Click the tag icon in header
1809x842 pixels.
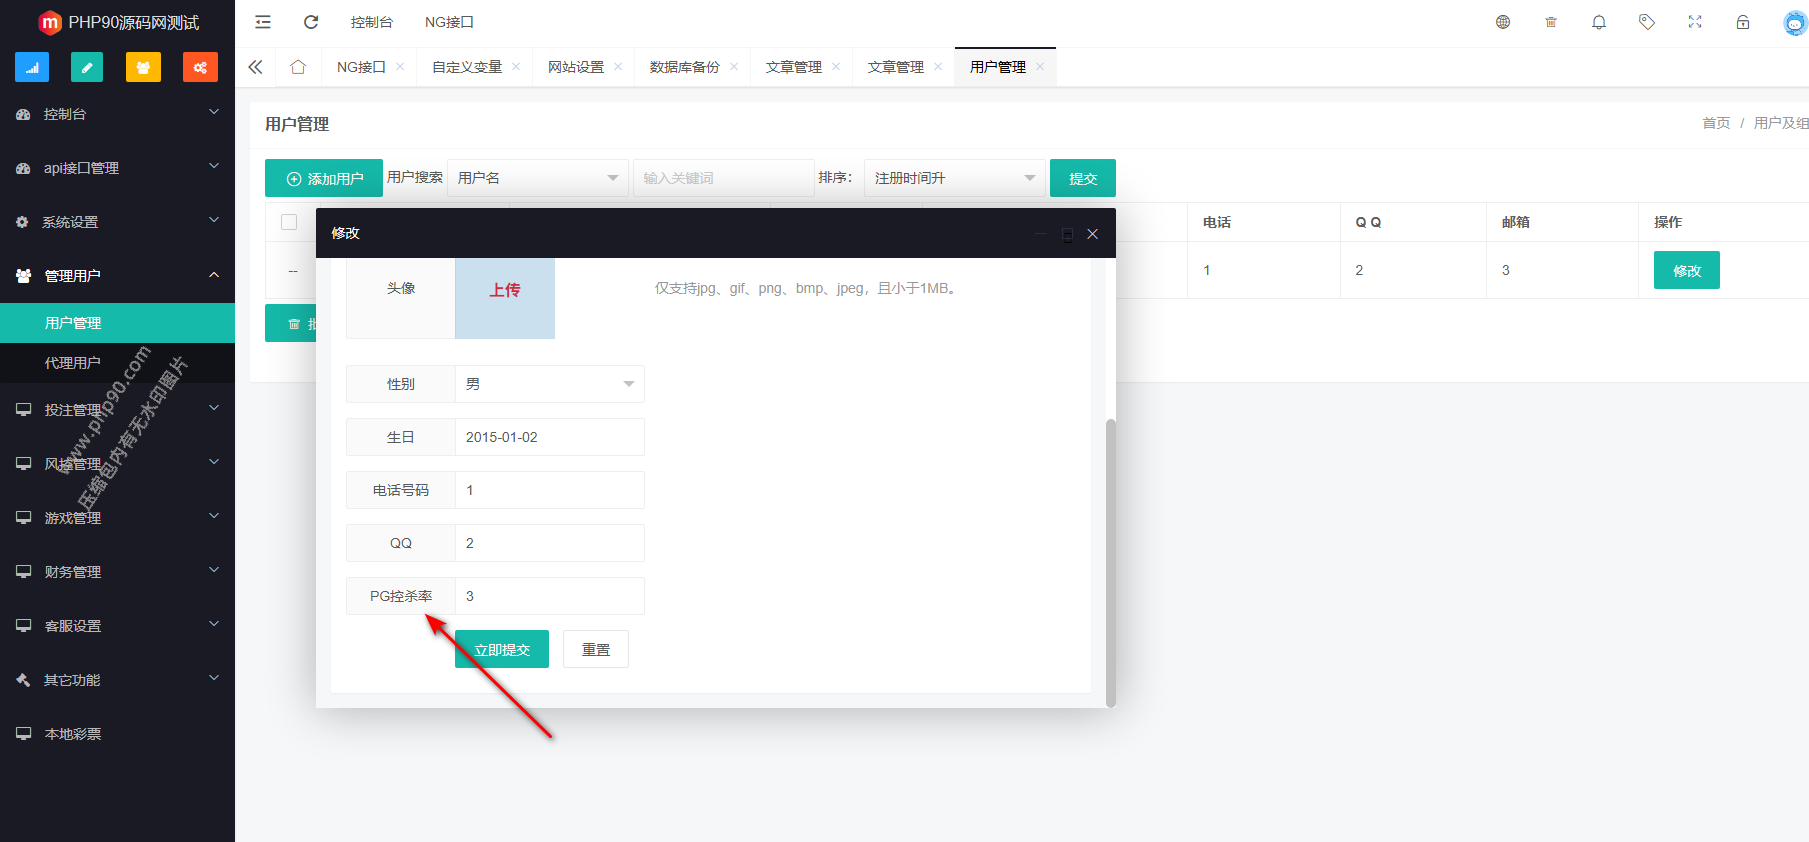pos(1647,22)
